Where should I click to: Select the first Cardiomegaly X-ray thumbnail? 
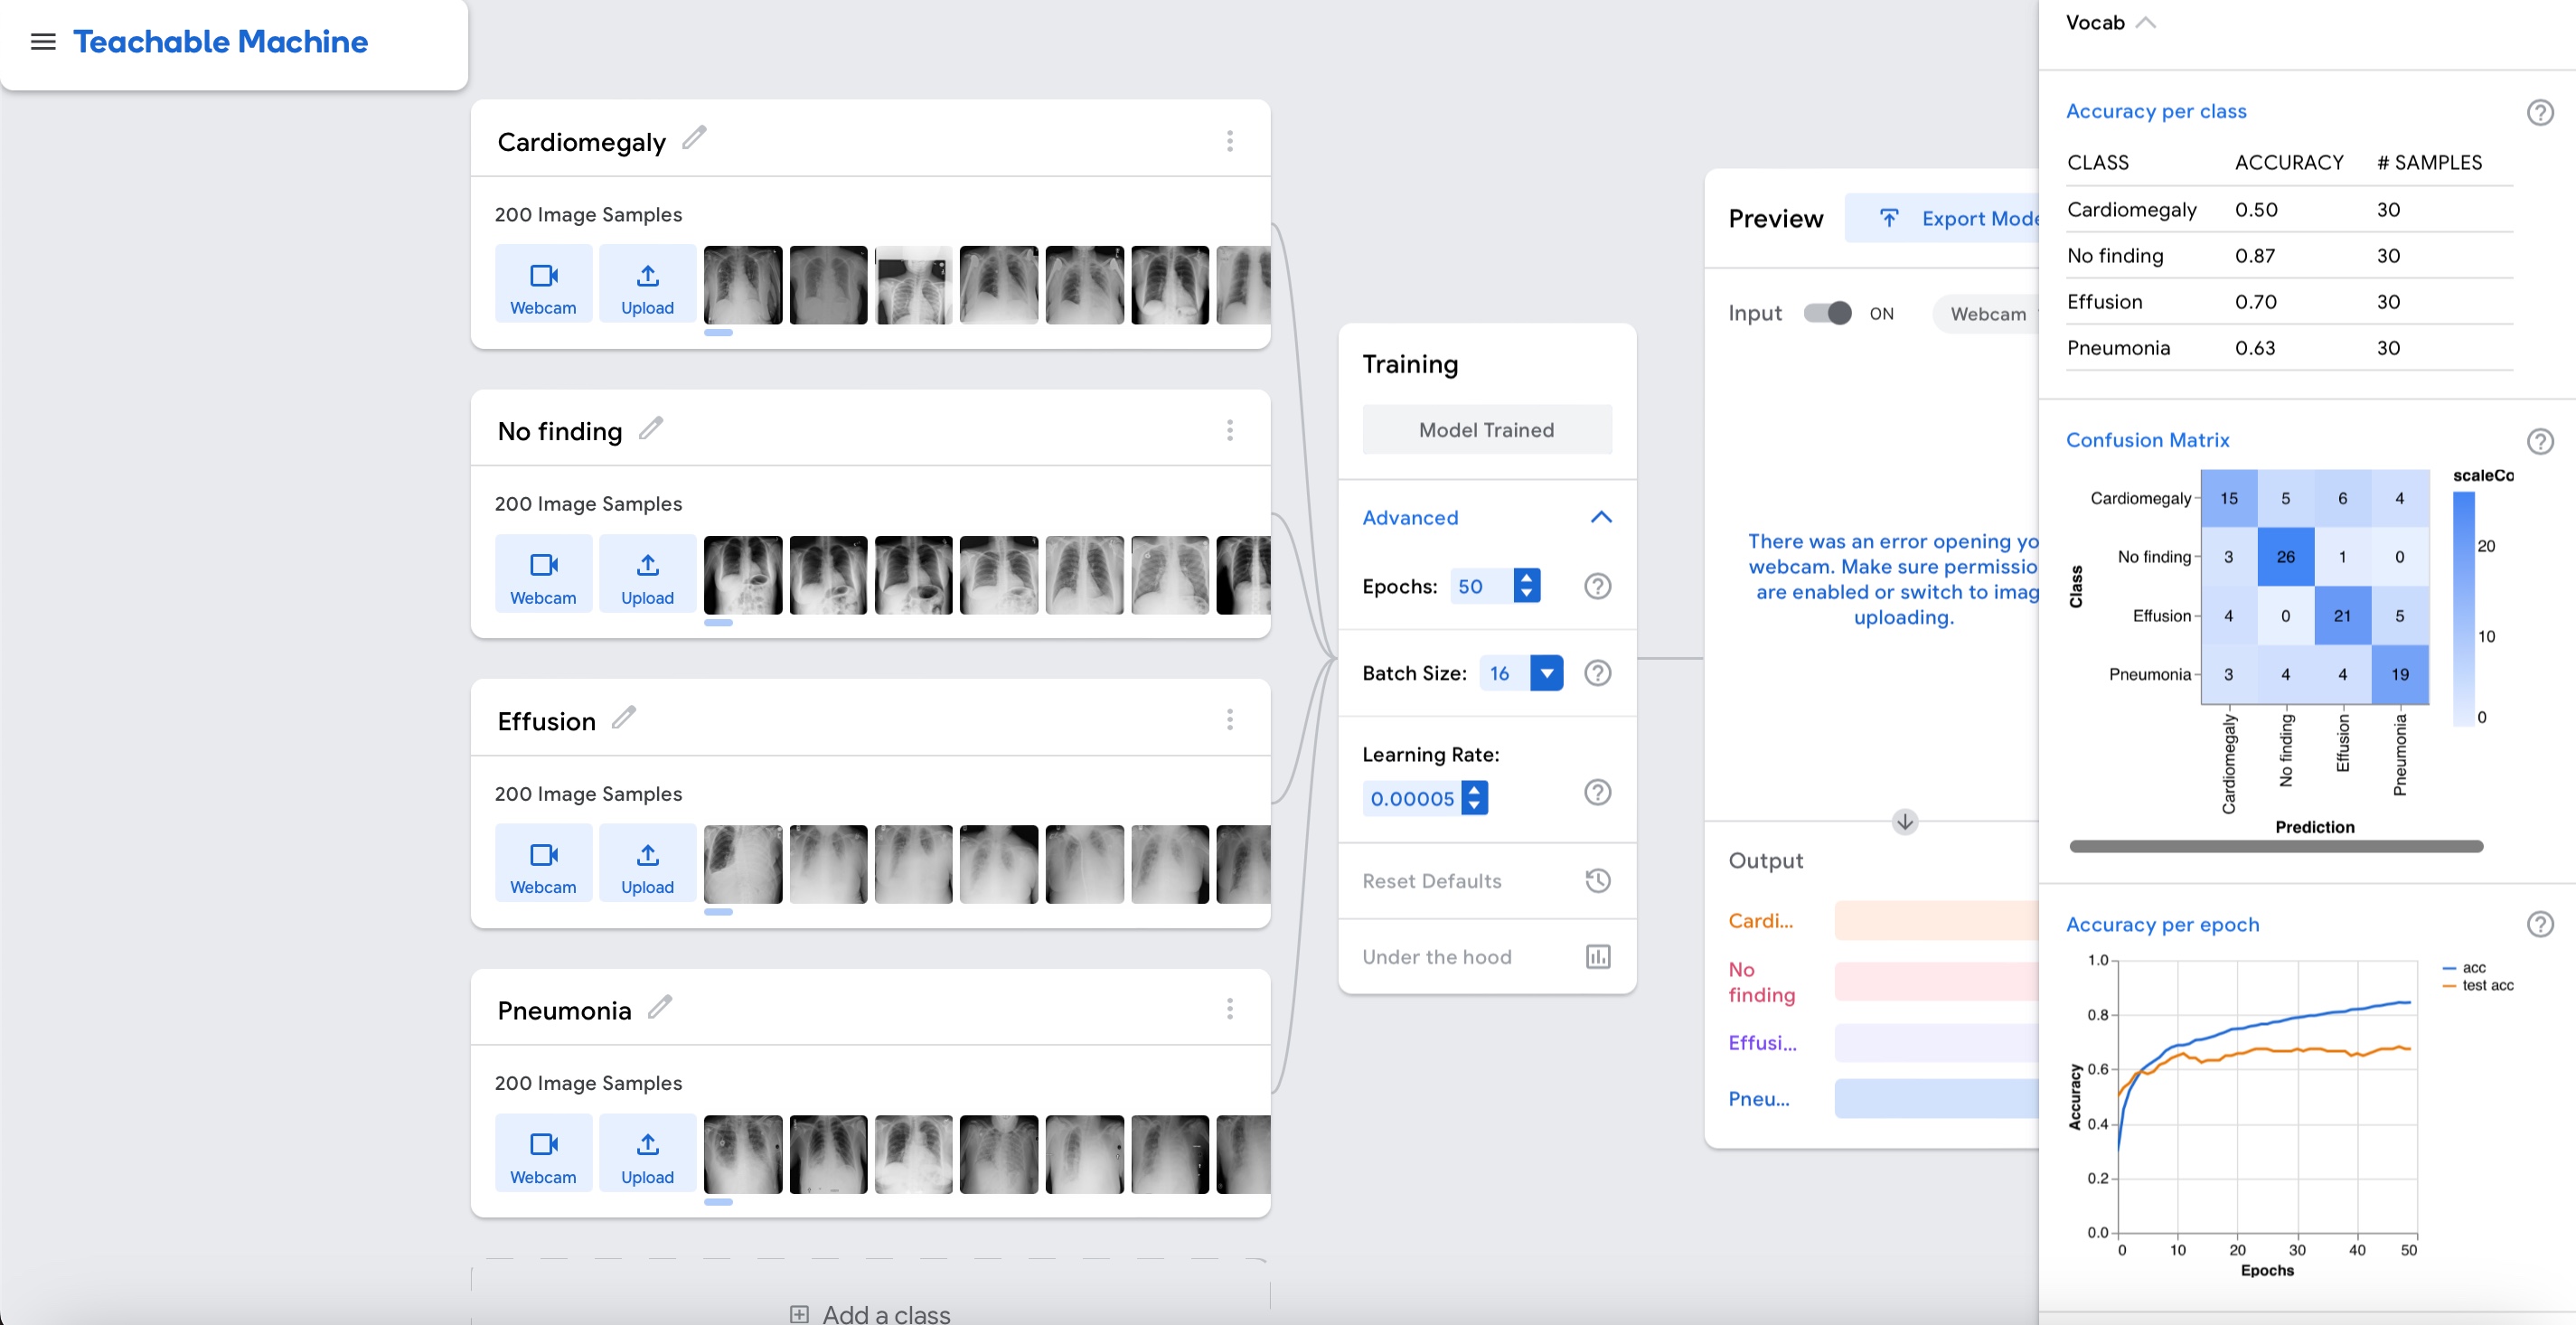(742, 284)
